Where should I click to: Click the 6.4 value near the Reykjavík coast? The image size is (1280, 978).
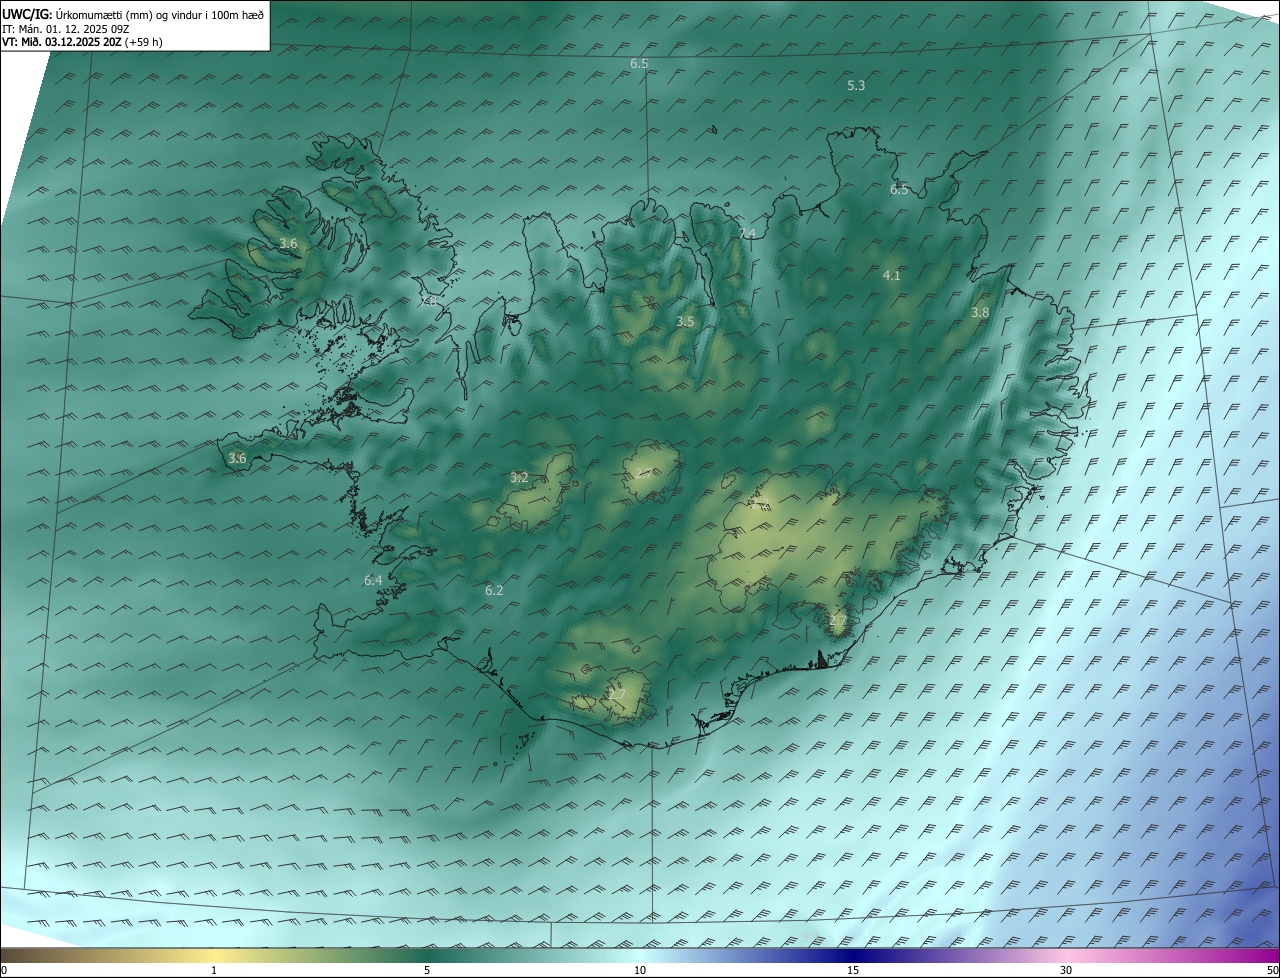(x=373, y=581)
